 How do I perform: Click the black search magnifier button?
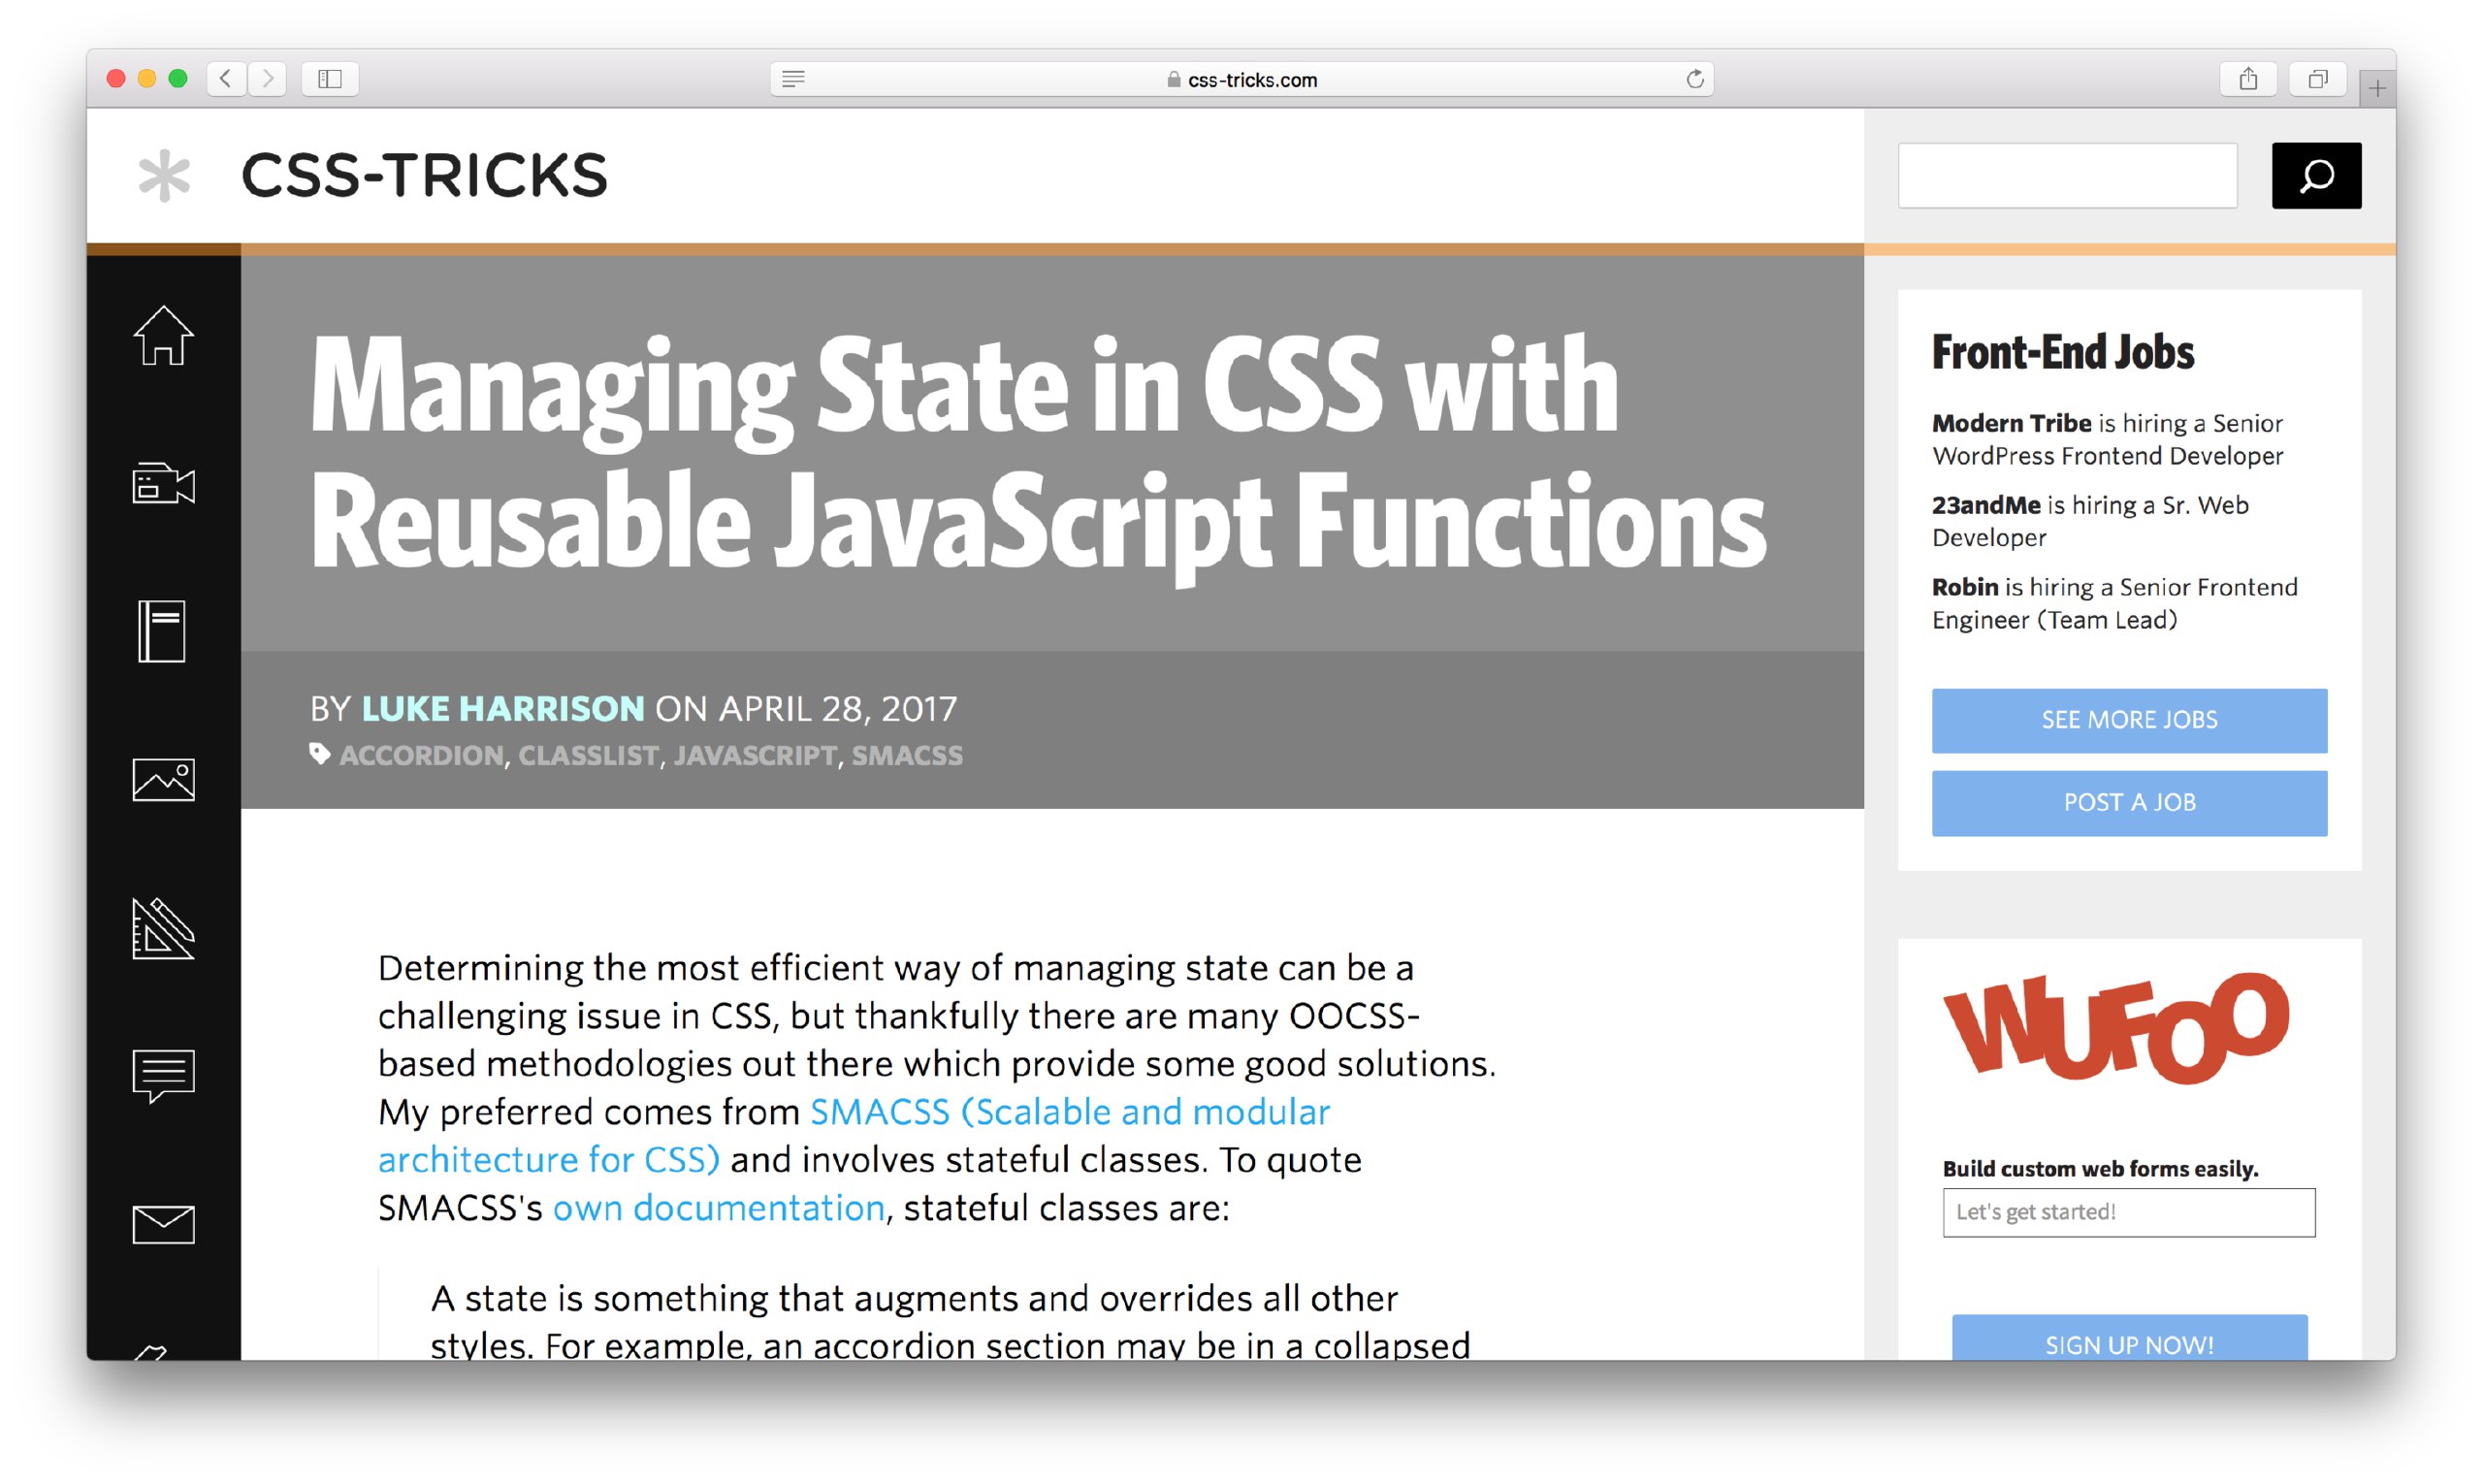click(x=2316, y=176)
